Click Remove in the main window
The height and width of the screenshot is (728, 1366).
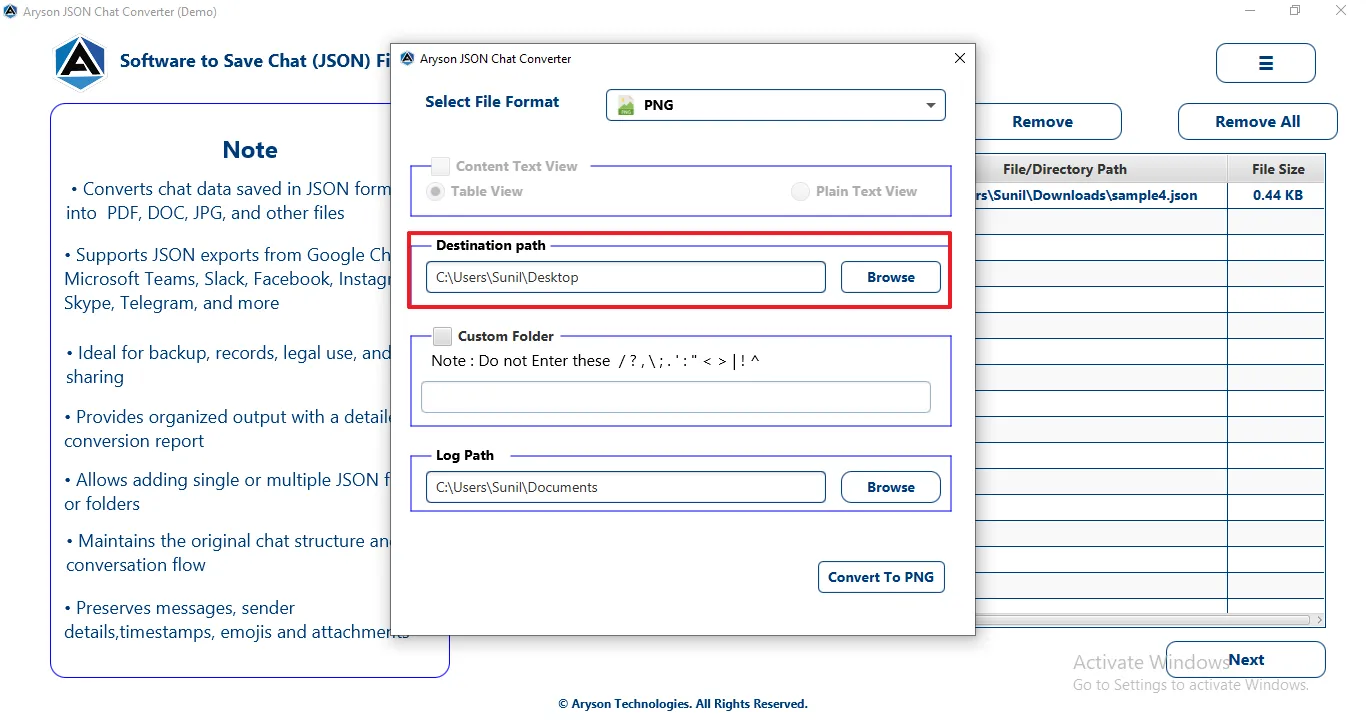(x=1043, y=122)
